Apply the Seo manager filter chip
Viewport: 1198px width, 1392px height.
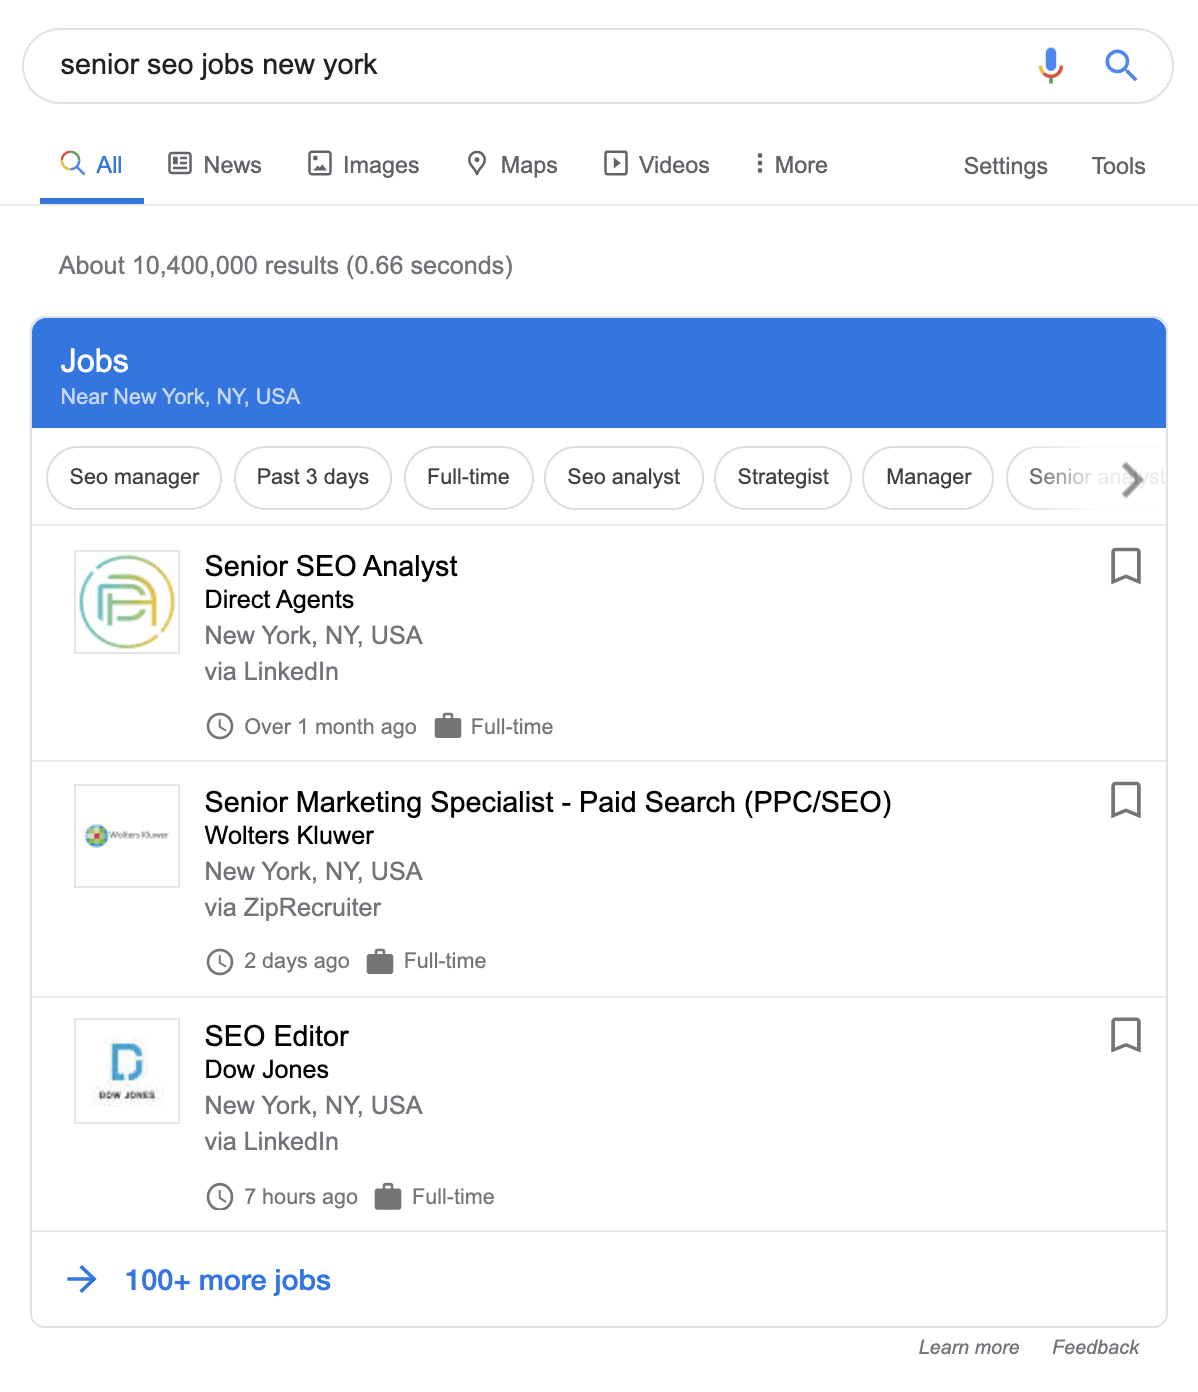pos(134,477)
